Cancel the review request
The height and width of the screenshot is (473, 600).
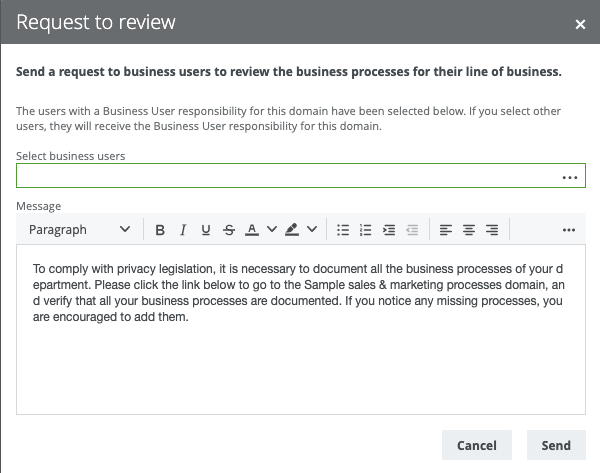477,445
